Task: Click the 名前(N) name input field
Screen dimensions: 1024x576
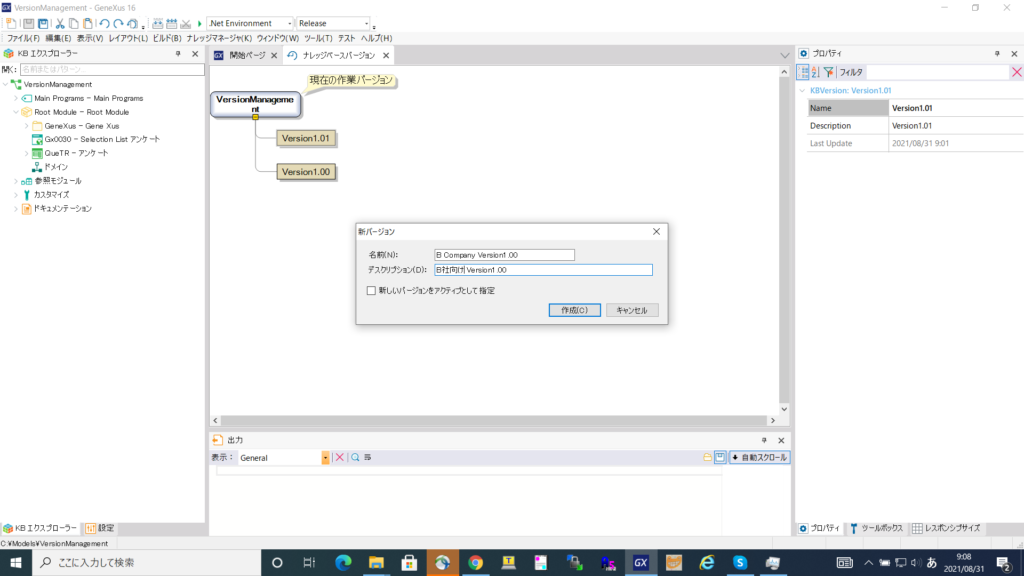Action: tap(504, 255)
